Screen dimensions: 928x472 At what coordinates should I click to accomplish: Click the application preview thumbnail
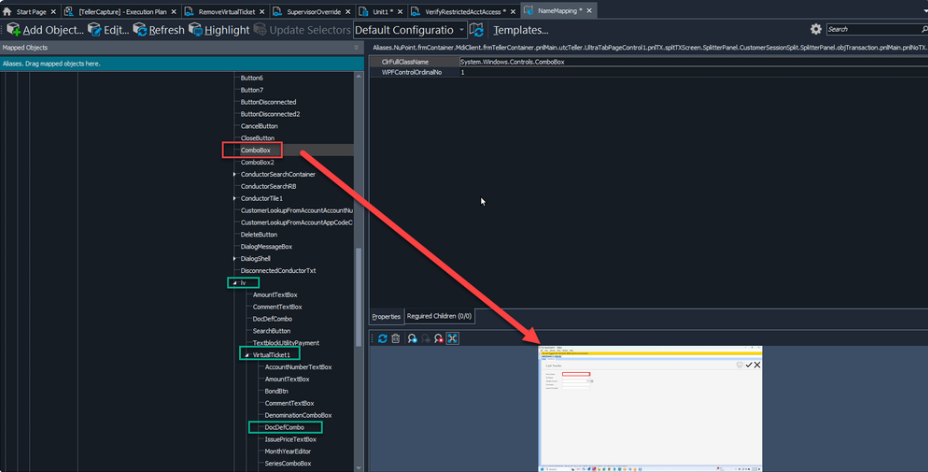(x=650, y=407)
